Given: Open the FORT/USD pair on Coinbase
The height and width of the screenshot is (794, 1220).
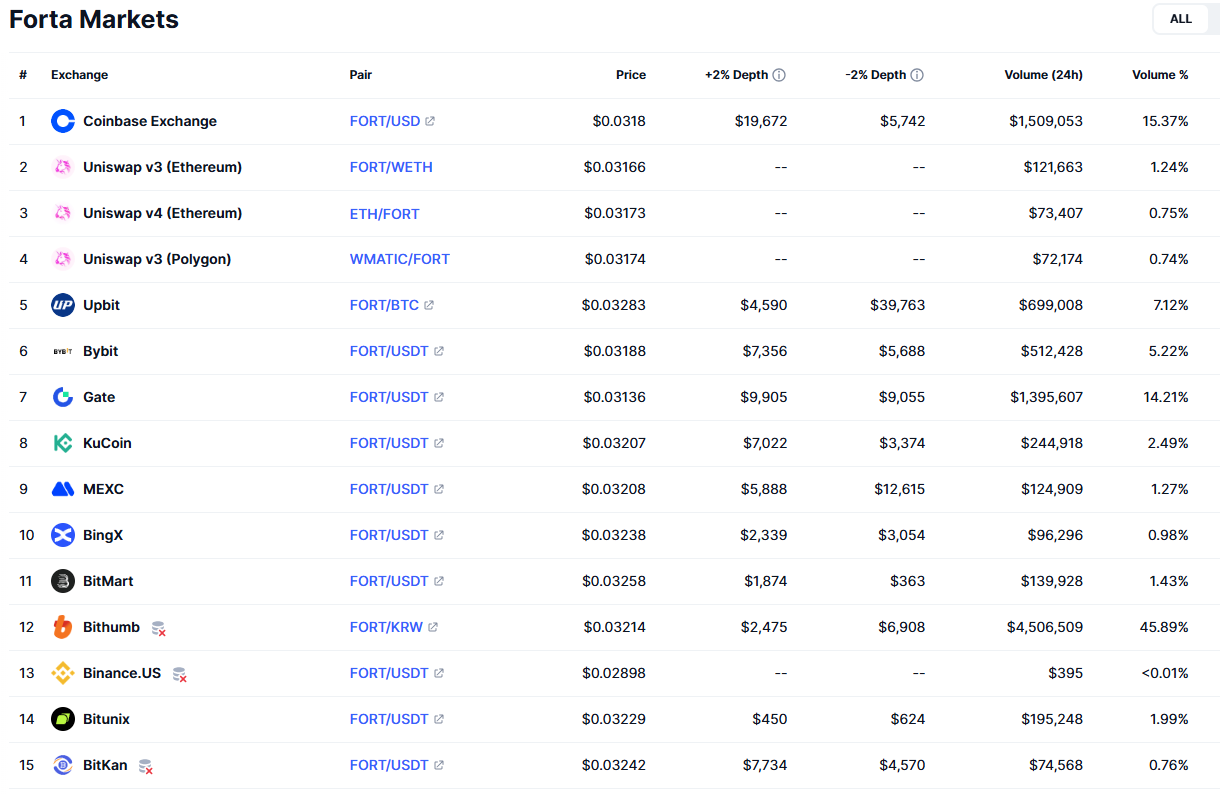Looking at the screenshot, I should point(385,121).
